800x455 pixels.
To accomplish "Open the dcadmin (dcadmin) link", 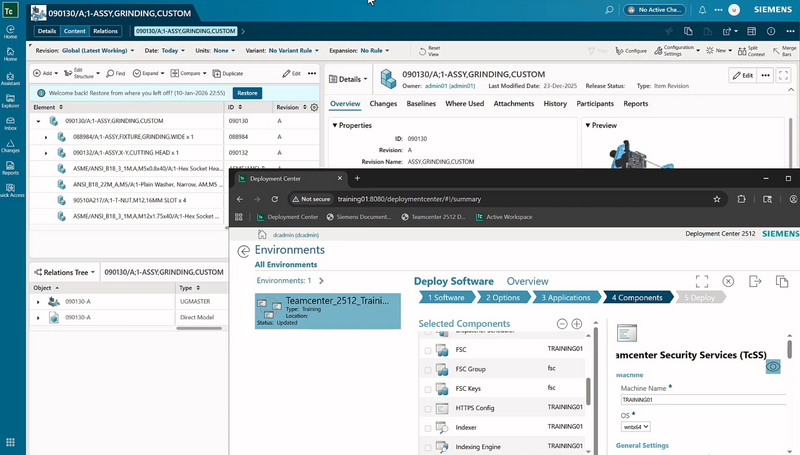I will point(296,235).
